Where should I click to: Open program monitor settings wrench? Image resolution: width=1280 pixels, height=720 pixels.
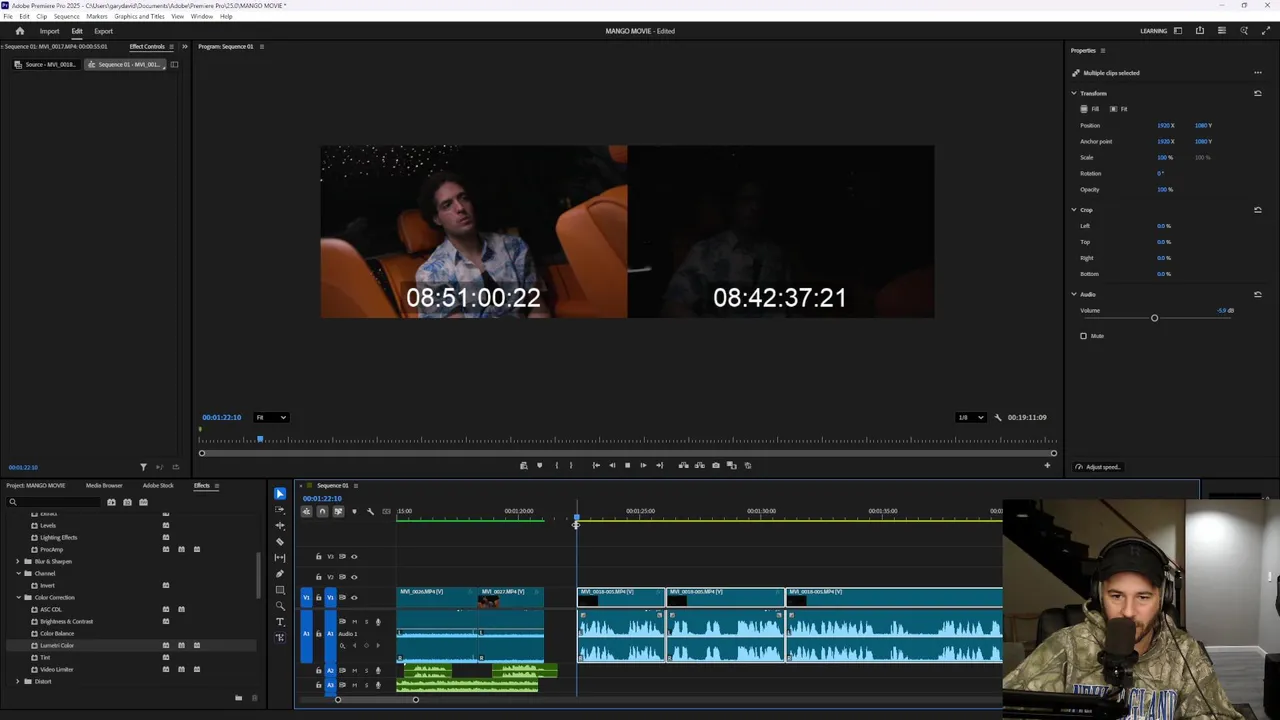[x=998, y=417]
